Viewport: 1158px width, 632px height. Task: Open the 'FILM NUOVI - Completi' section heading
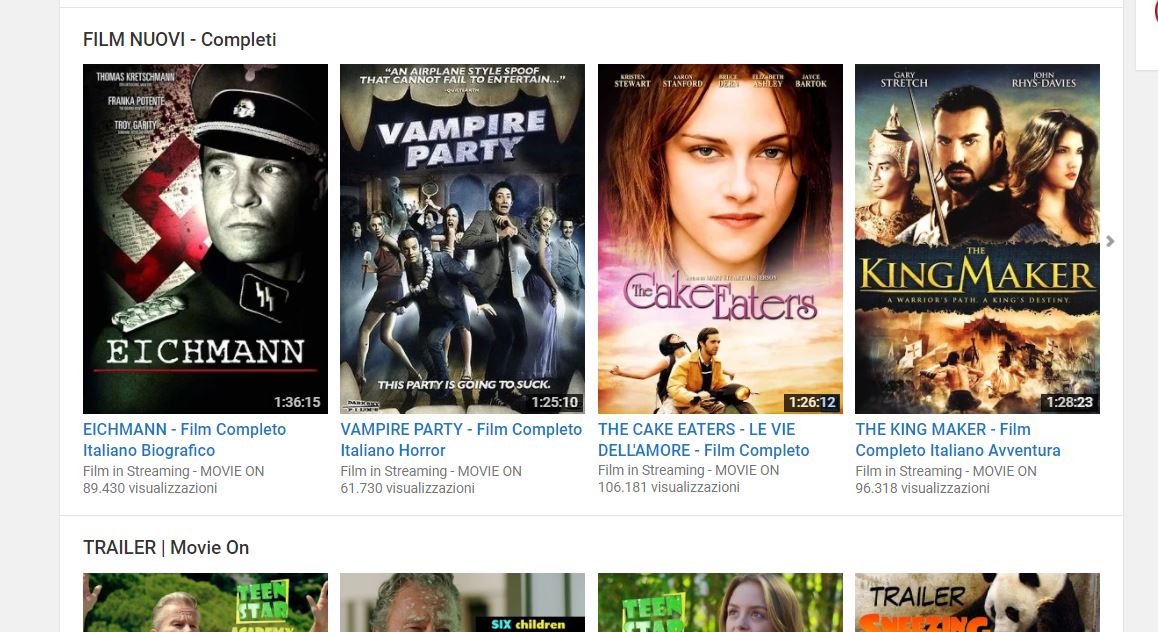(x=179, y=39)
